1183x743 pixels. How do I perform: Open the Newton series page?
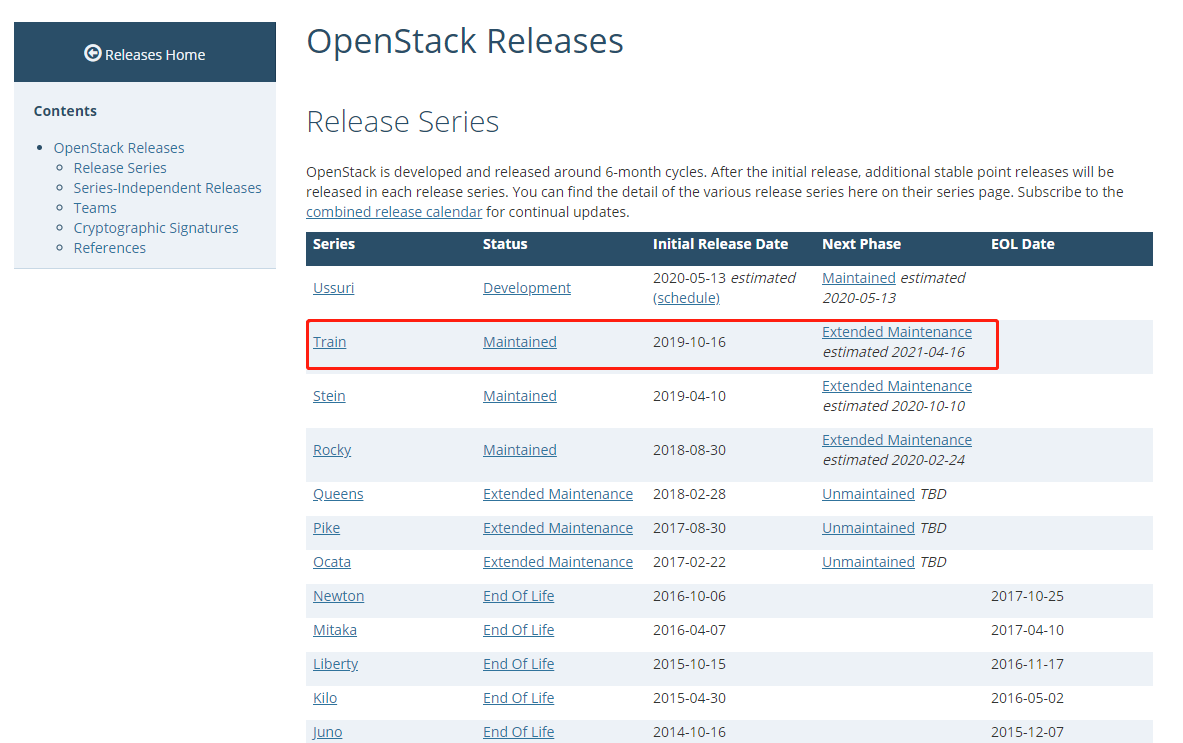coord(339,596)
